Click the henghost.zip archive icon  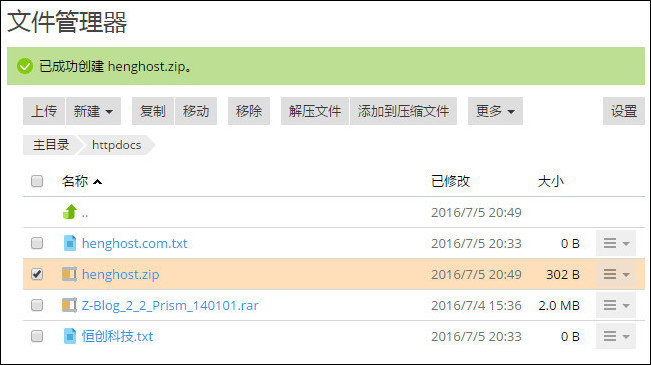point(69,274)
